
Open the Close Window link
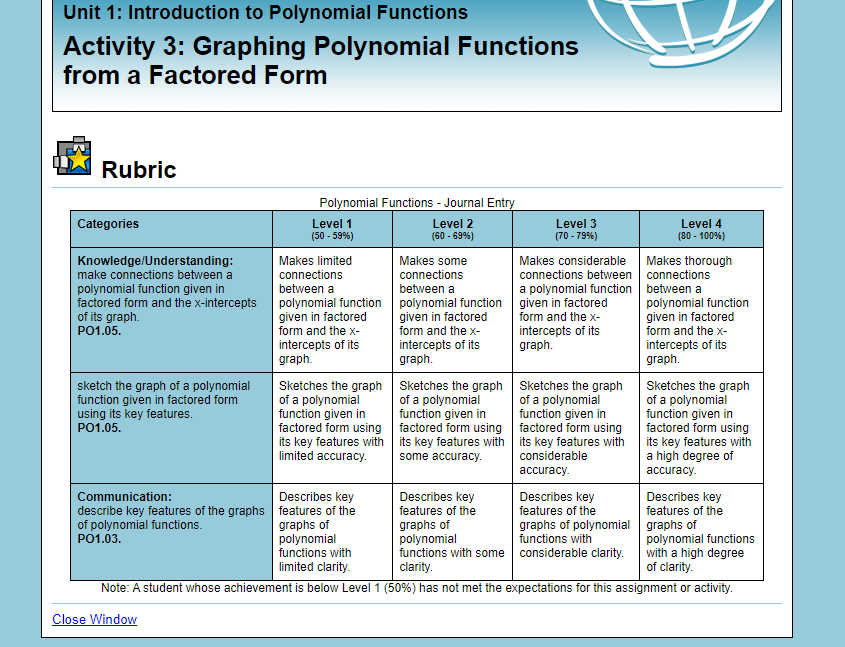(93, 619)
